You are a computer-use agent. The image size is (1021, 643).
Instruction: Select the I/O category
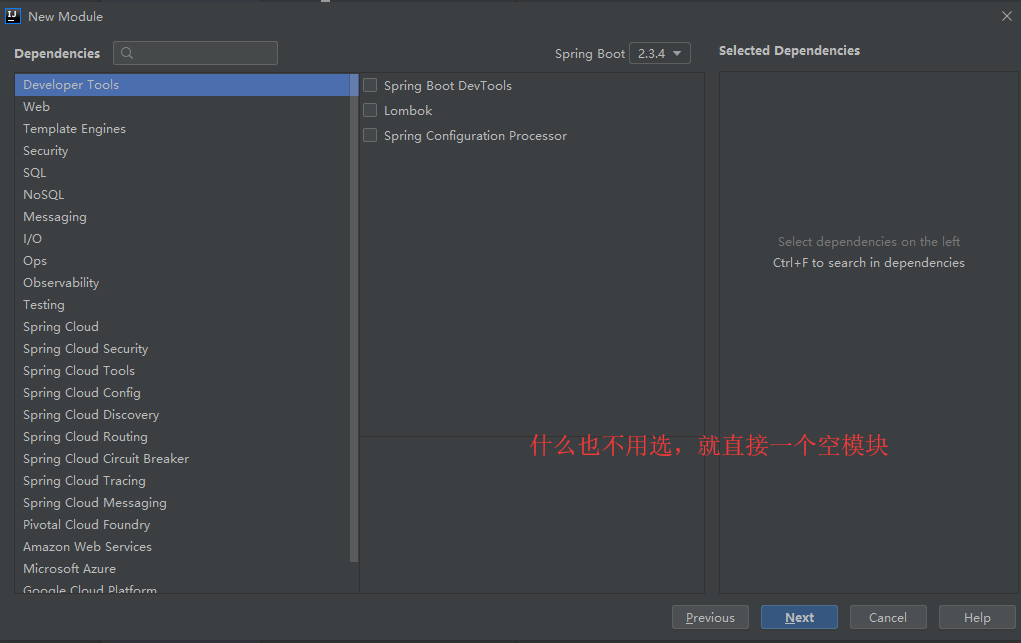point(182,238)
